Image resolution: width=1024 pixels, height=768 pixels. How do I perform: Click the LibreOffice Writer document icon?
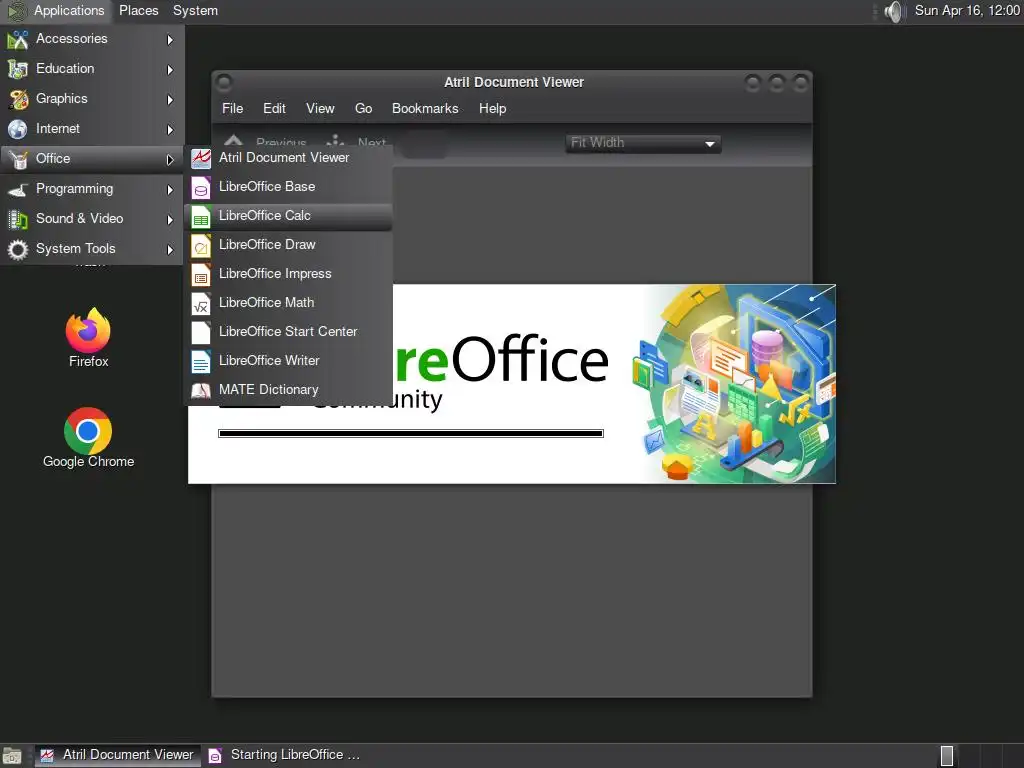201,361
